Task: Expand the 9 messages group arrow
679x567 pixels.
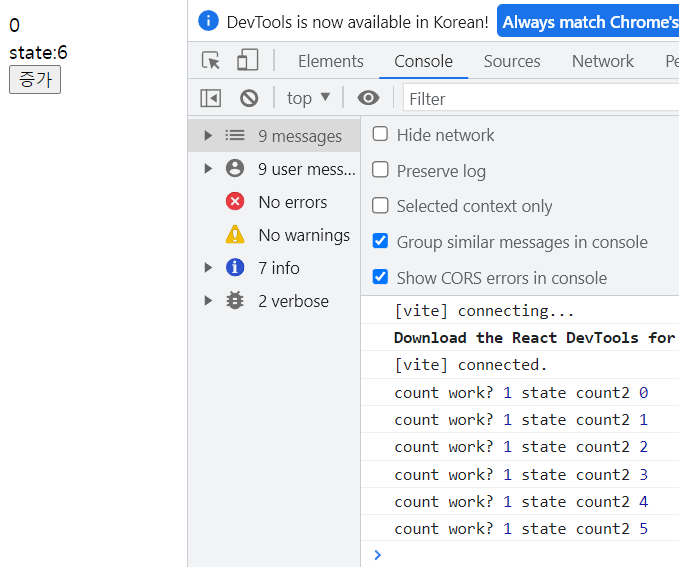Action: [x=208, y=136]
